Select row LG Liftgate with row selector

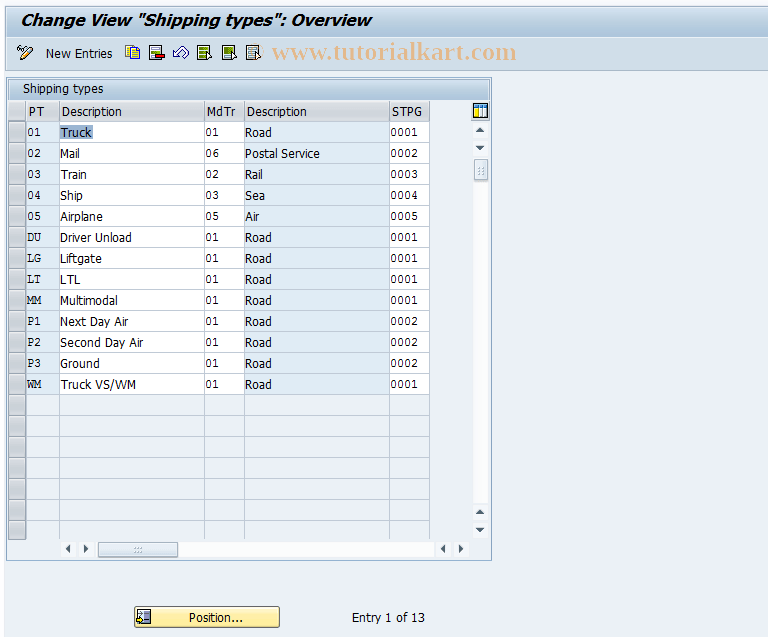point(17,259)
